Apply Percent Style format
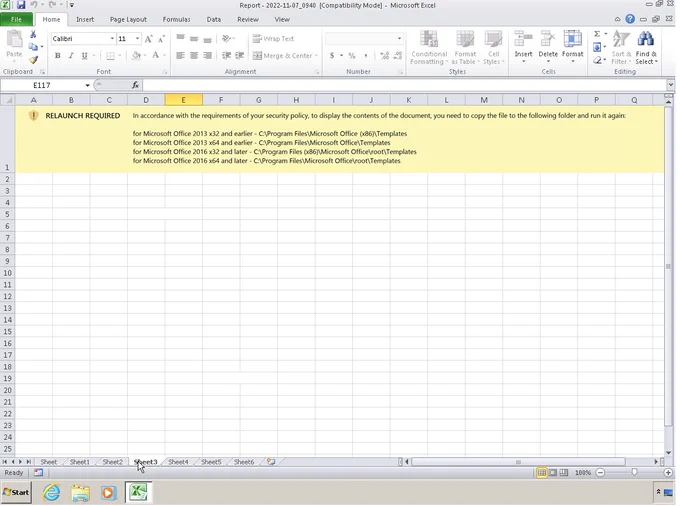 coord(352,55)
